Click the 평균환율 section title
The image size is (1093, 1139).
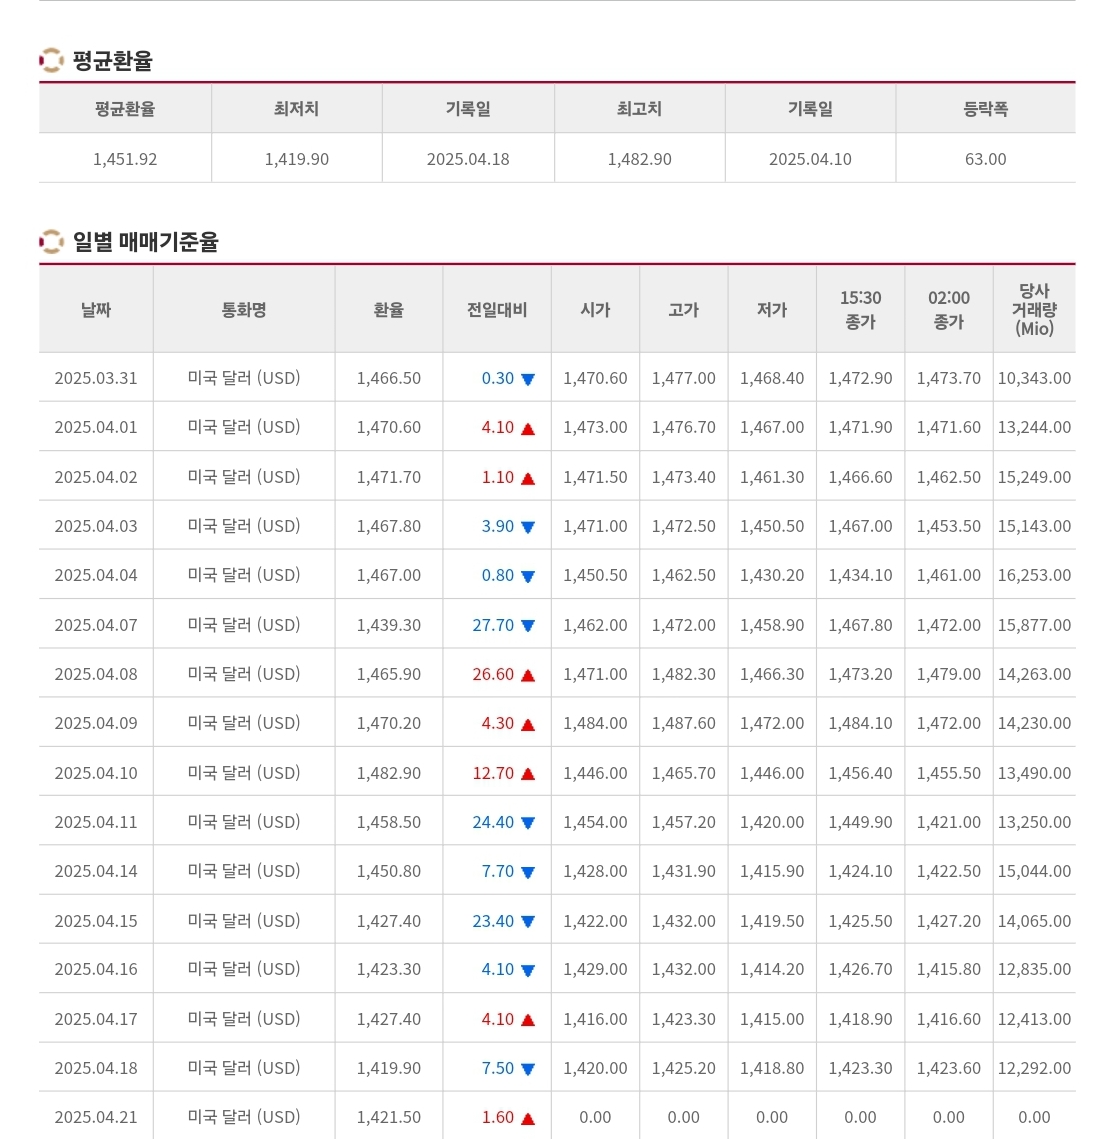point(113,60)
